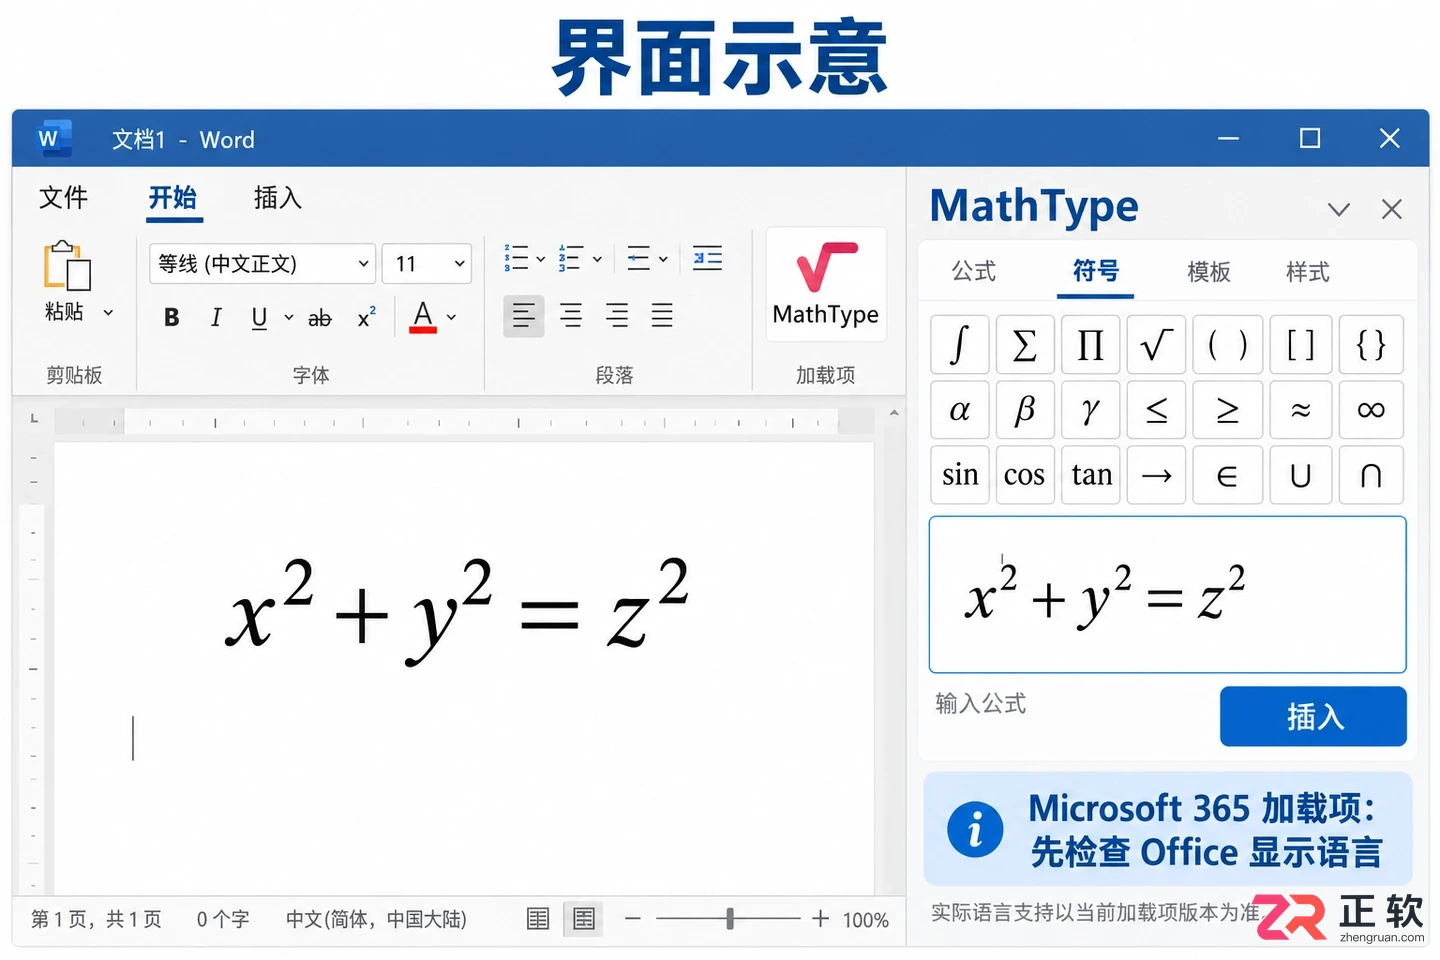Screen dimensions: 1440x960
Task: Align text right
Action: (x=617, y=316)
